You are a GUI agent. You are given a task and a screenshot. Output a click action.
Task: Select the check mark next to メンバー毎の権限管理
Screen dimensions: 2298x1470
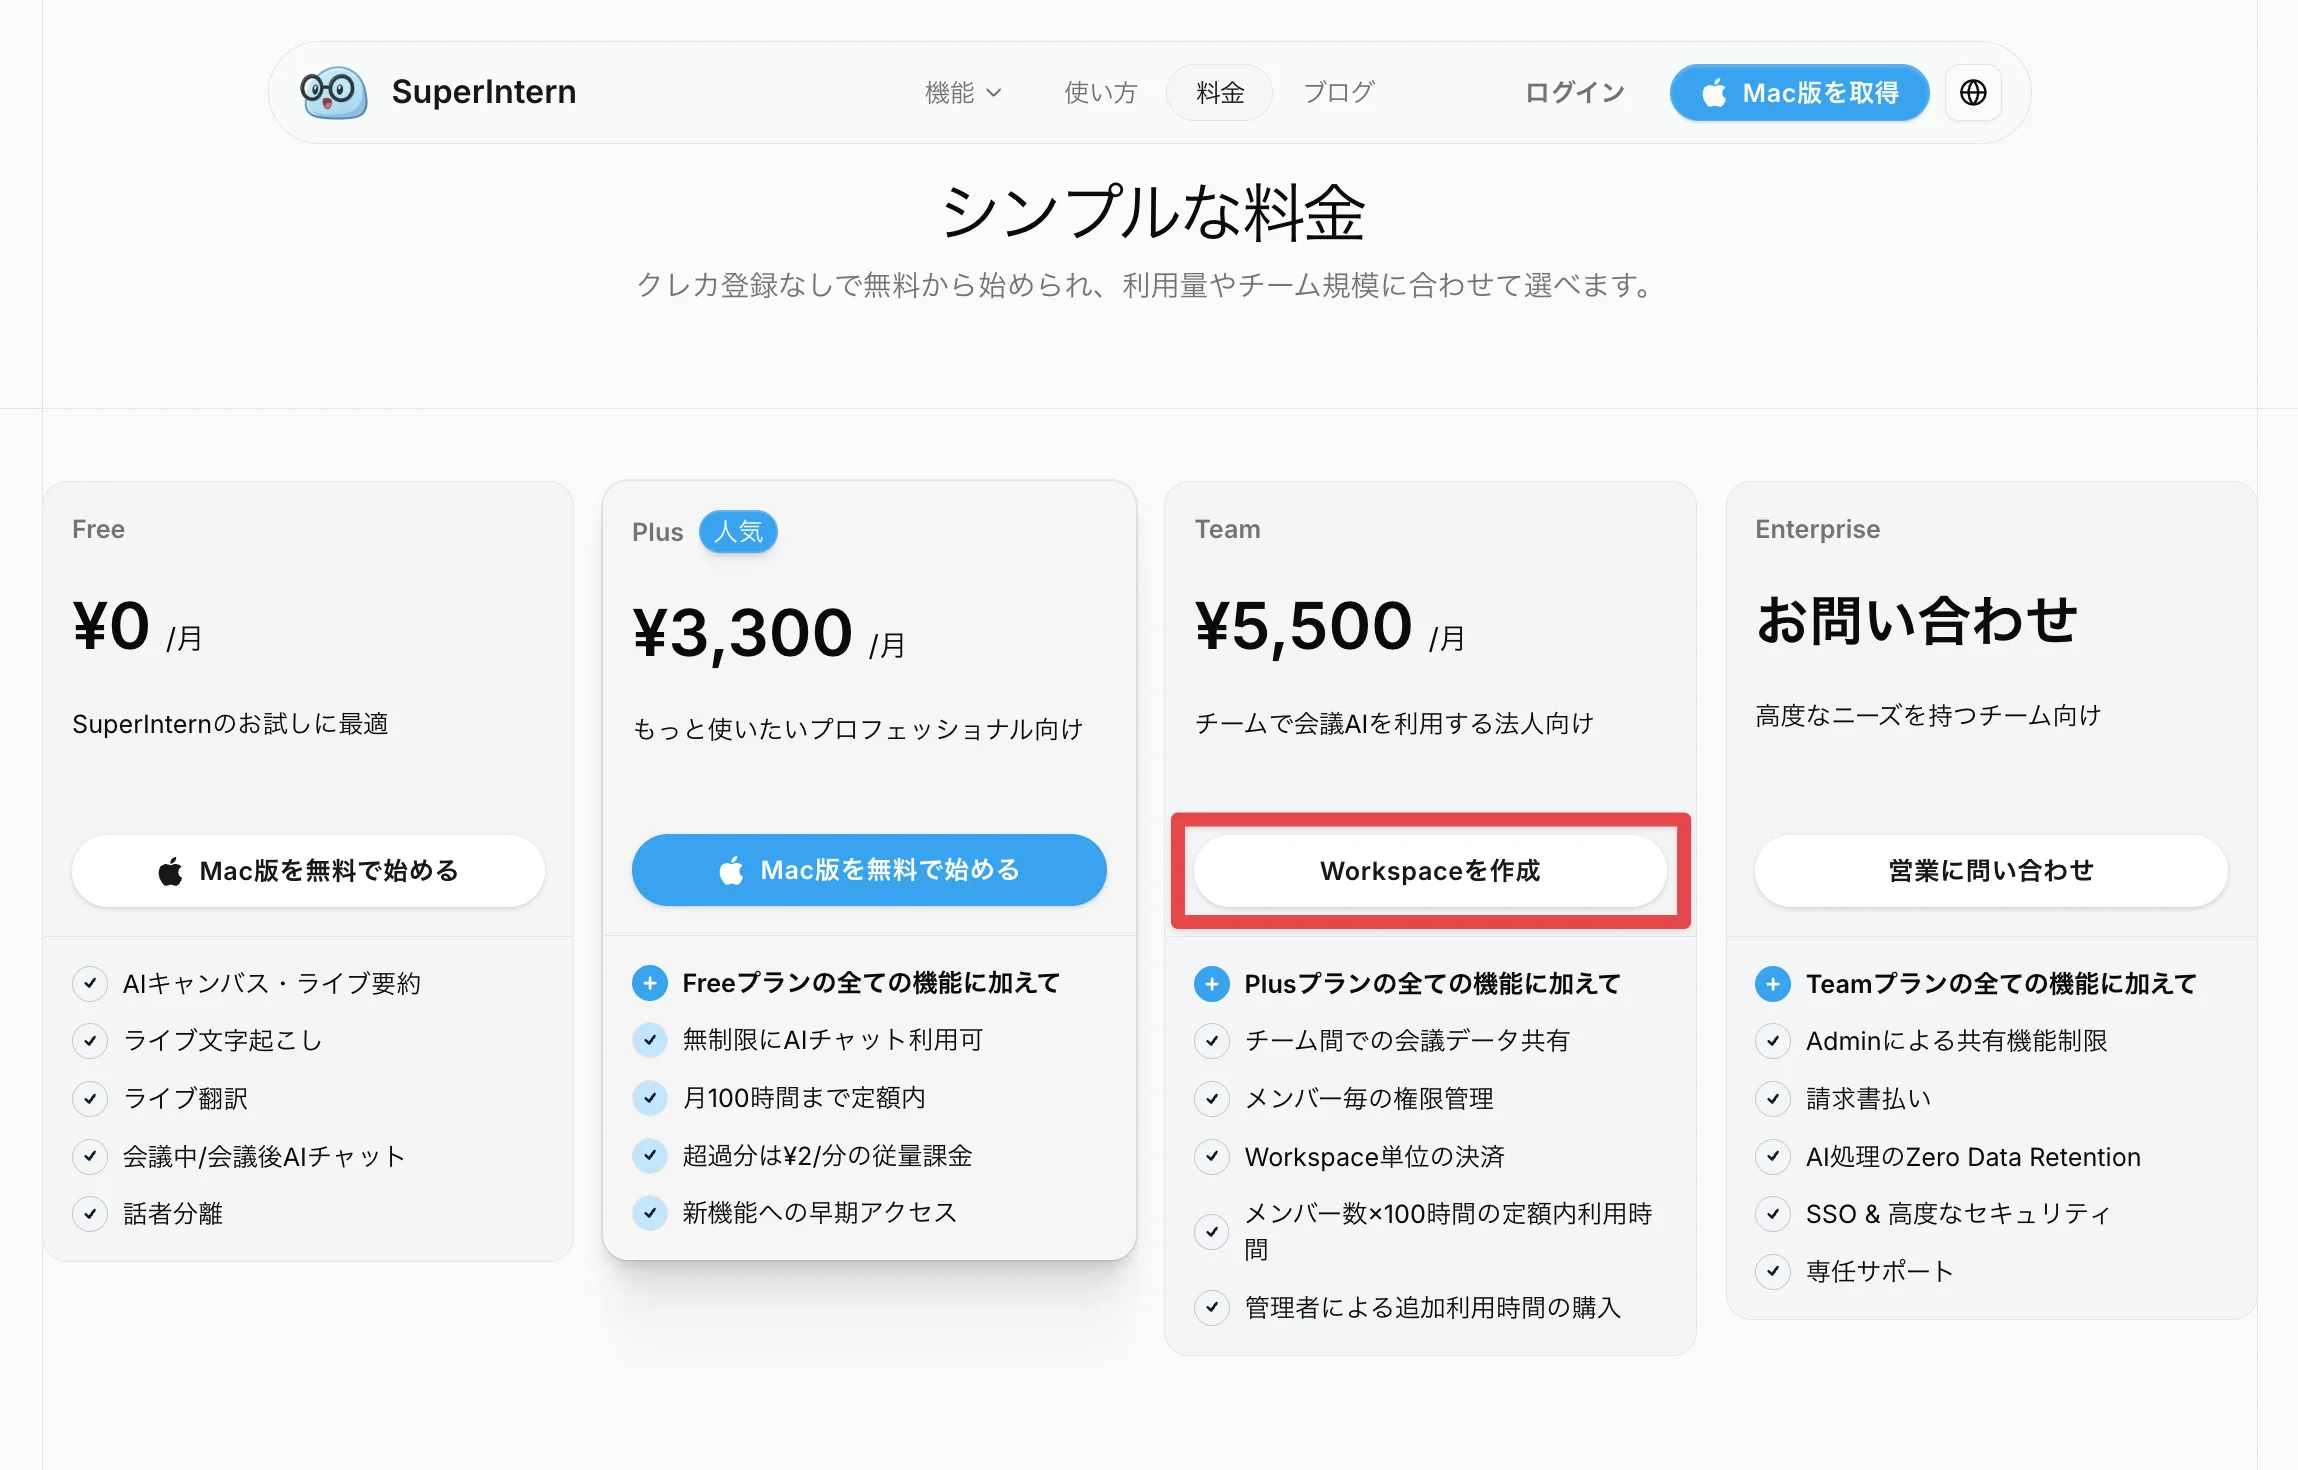[x=1212, y=1099]
